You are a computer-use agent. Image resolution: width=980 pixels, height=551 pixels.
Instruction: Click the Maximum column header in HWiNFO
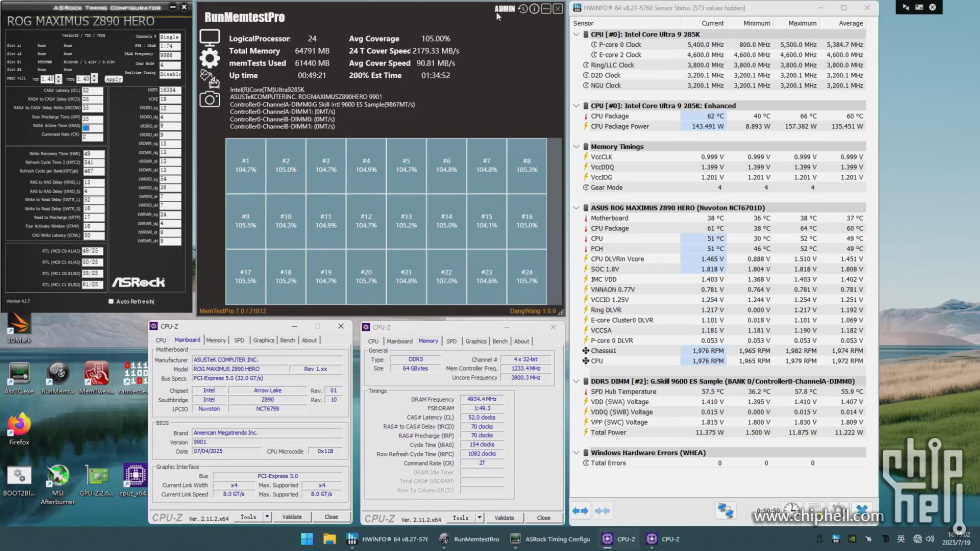pyautogui.click(x=802, y=23)
